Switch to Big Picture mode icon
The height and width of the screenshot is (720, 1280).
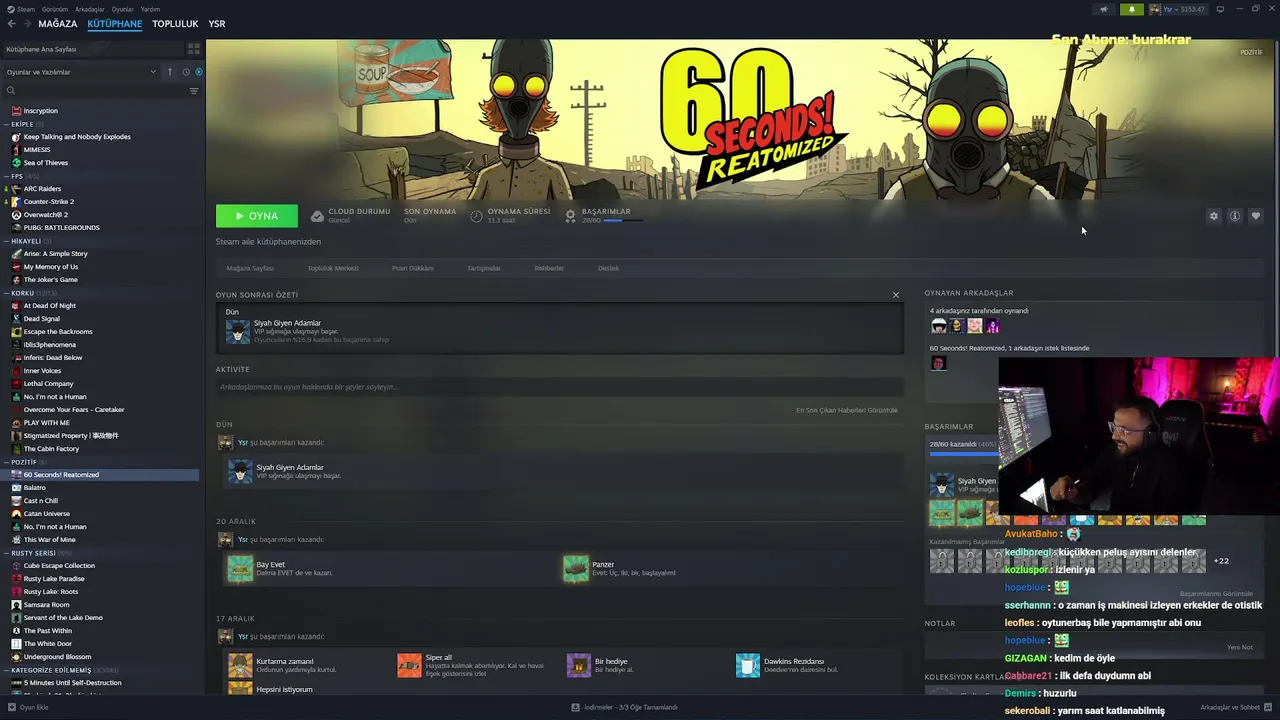click(x=1220, y=9)
